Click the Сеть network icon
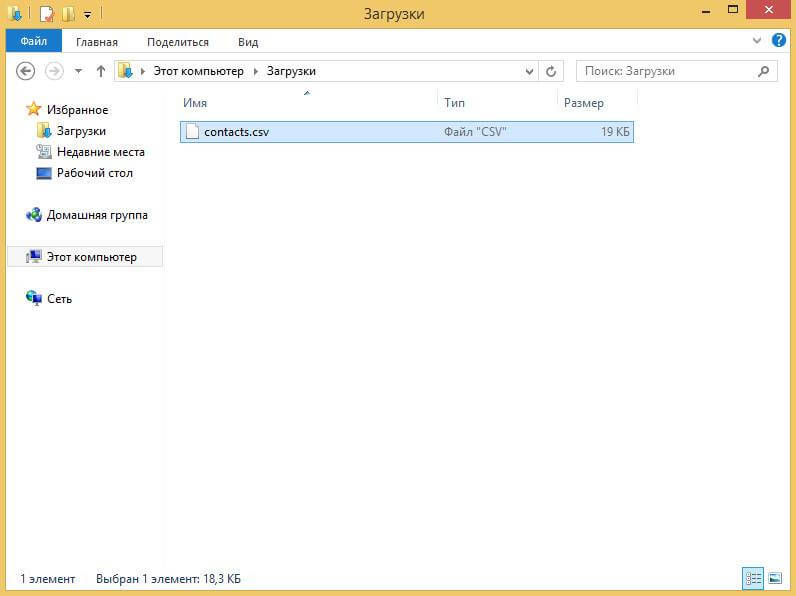The width and height of the screenshot is (796, 596). click(34, 298)
